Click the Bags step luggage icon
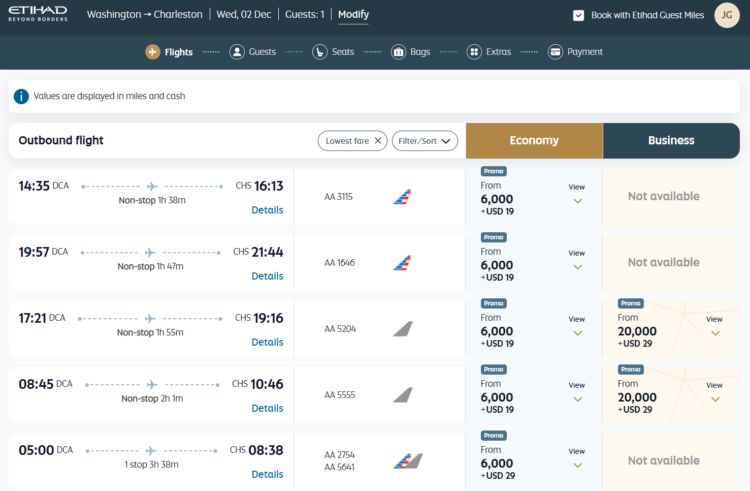This screenshot has width=750, height=491. tap(398, 52)
